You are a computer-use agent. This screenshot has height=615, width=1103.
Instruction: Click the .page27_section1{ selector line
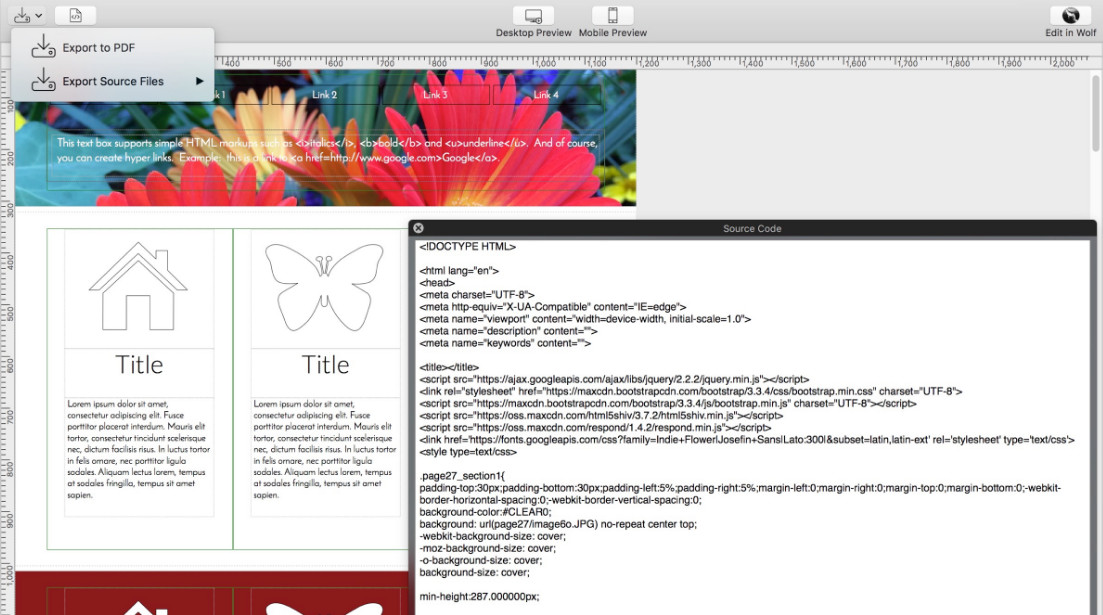tap(462, 476)
